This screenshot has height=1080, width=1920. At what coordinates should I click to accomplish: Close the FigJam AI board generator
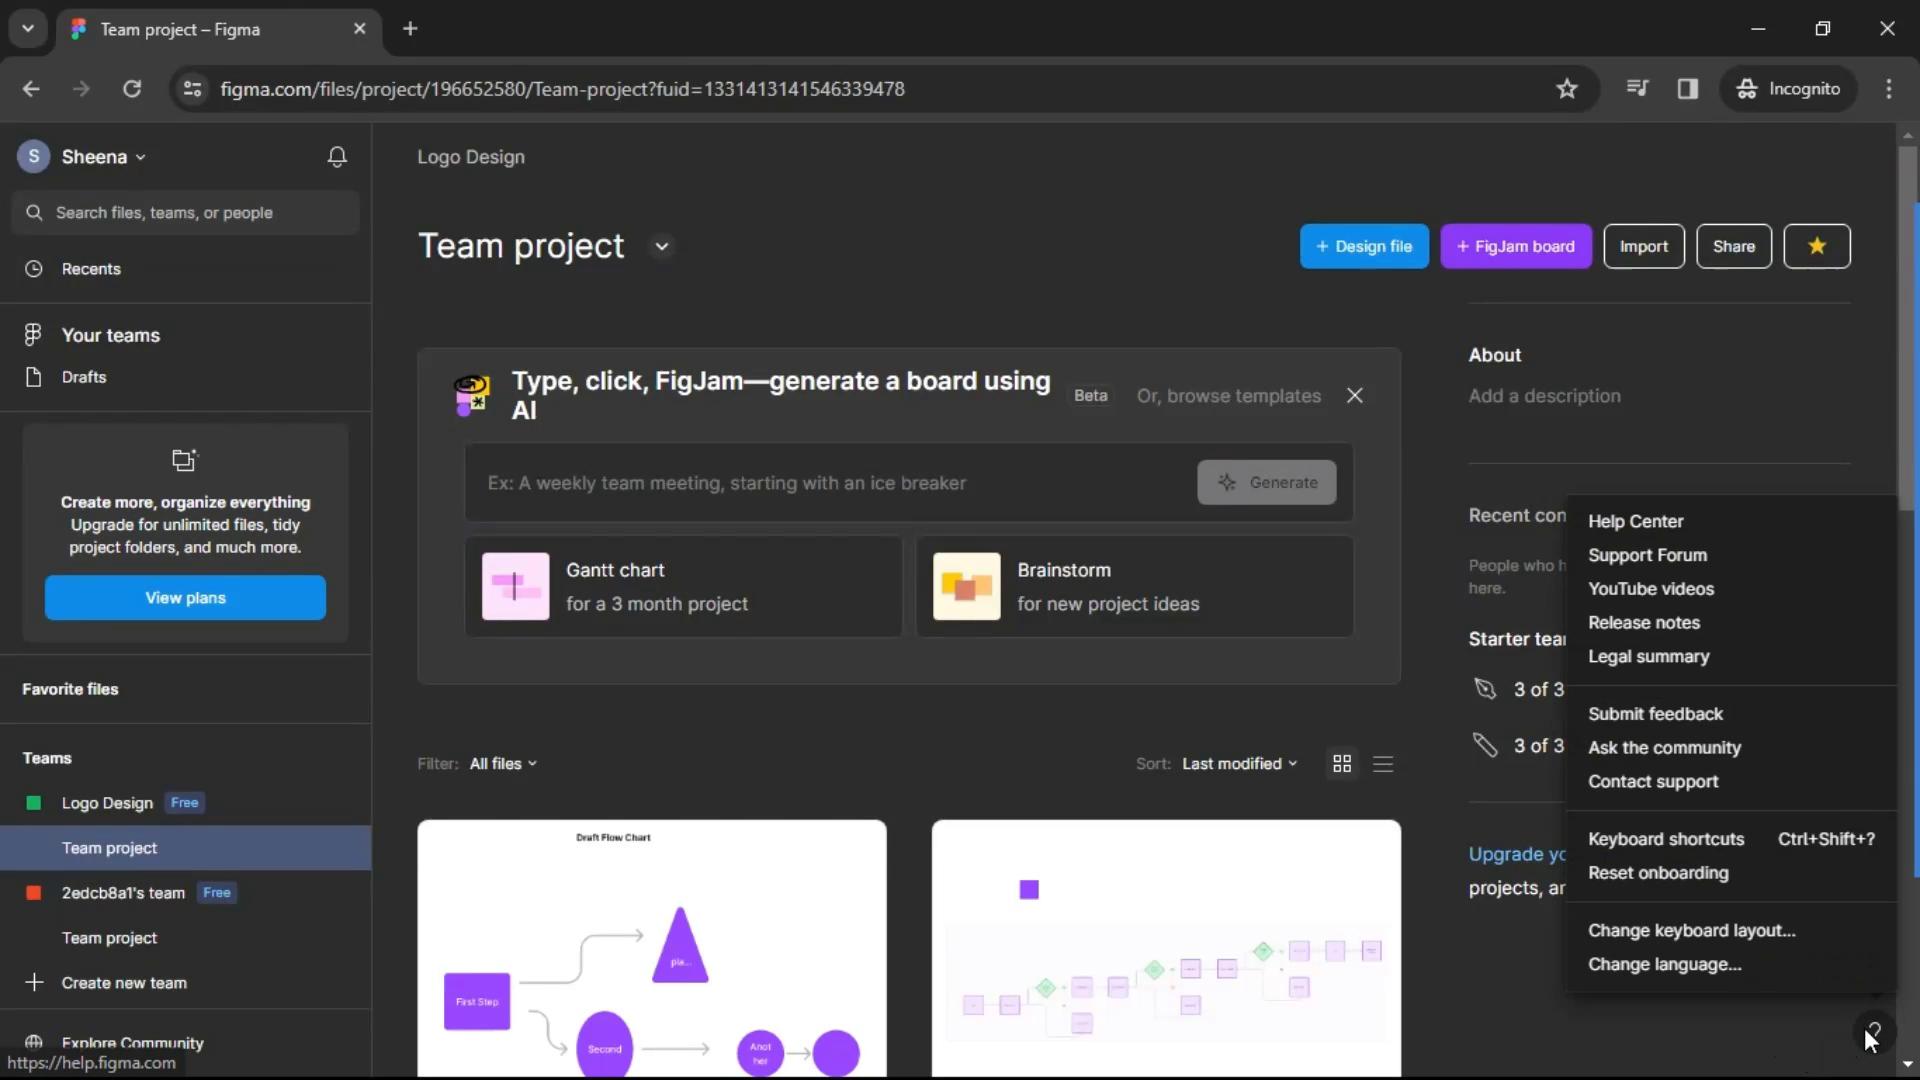[x=1356, y=394]
